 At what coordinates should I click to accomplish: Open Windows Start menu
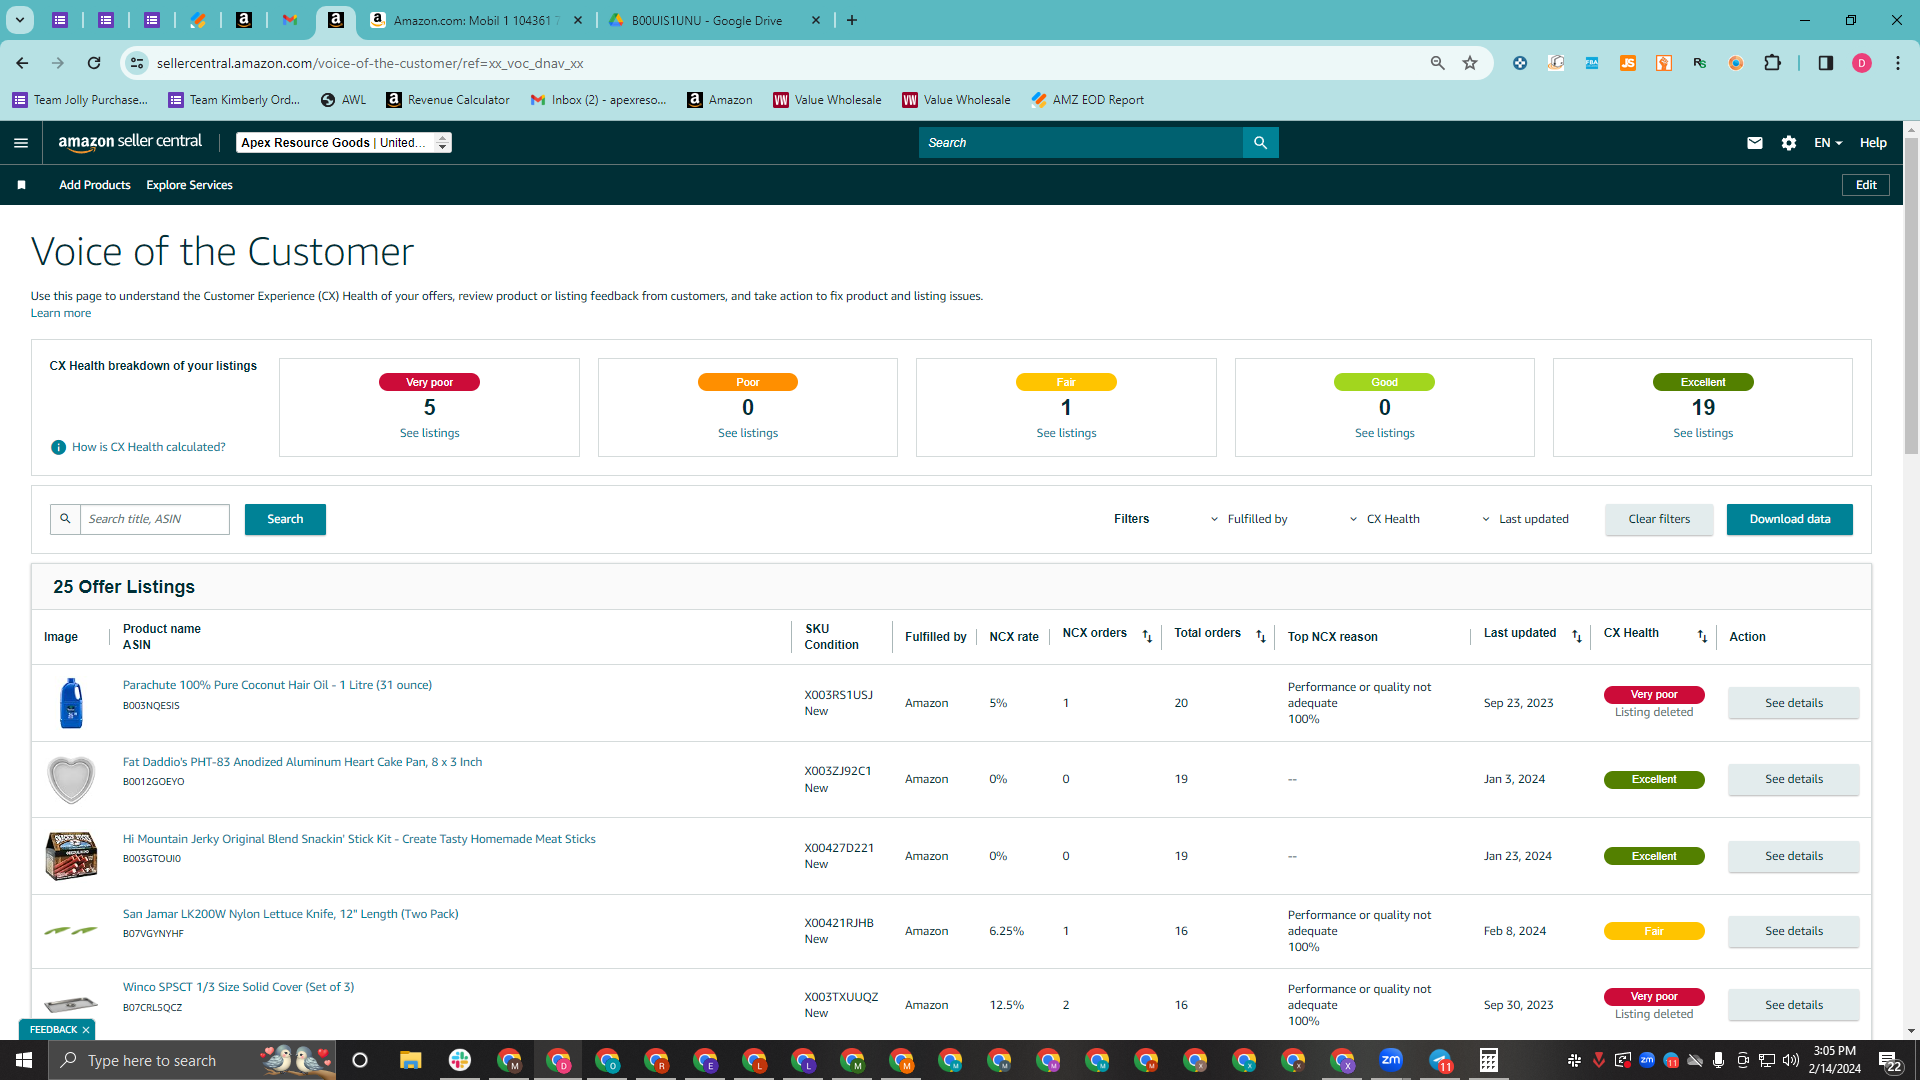[x=24, y=1060]
